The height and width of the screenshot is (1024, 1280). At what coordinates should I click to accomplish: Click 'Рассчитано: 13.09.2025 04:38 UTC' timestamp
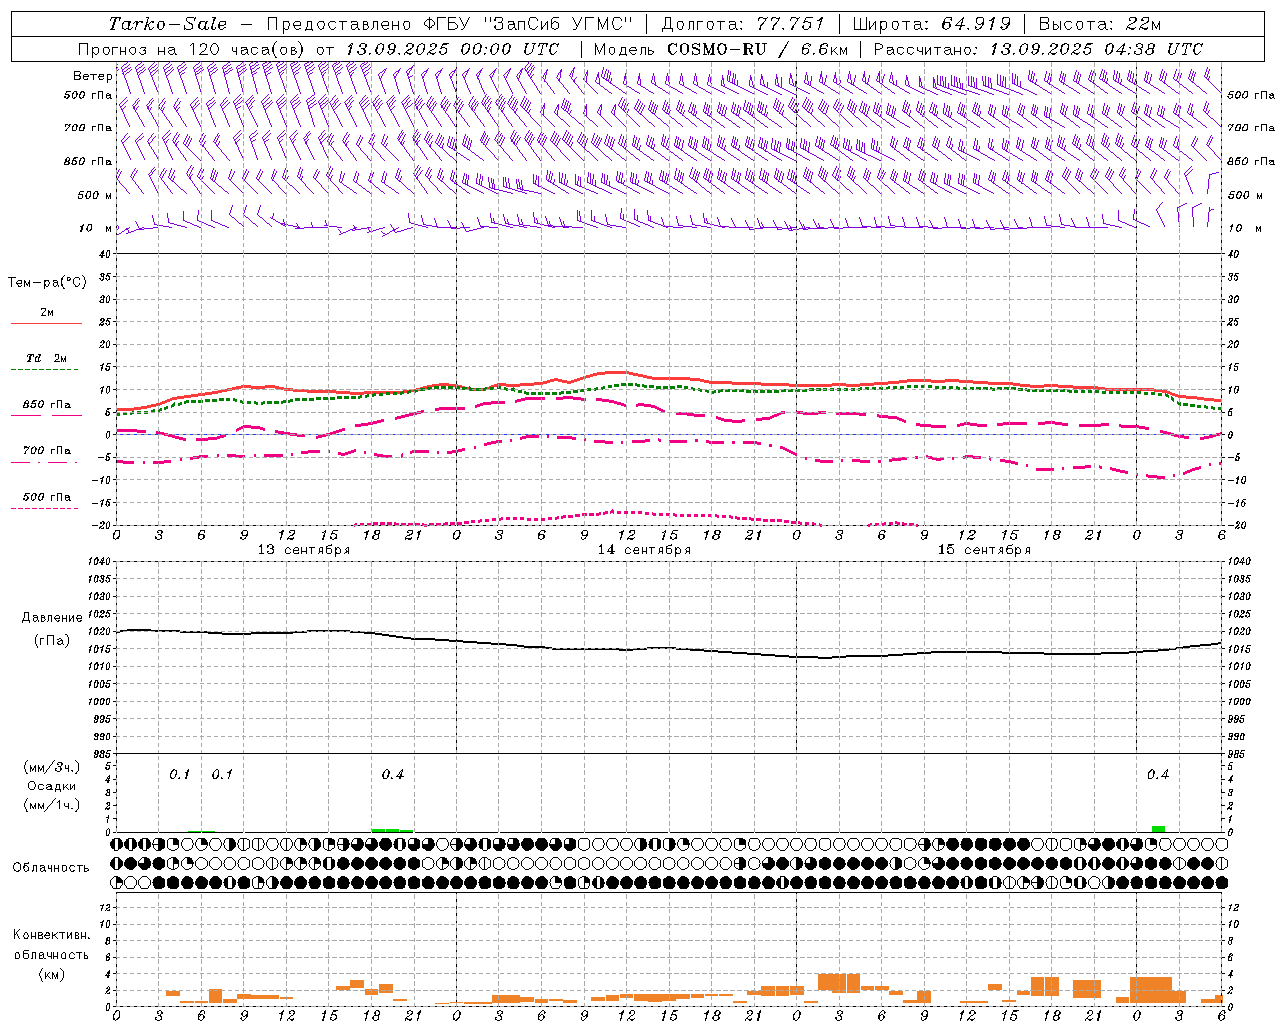click(1038, 49)
